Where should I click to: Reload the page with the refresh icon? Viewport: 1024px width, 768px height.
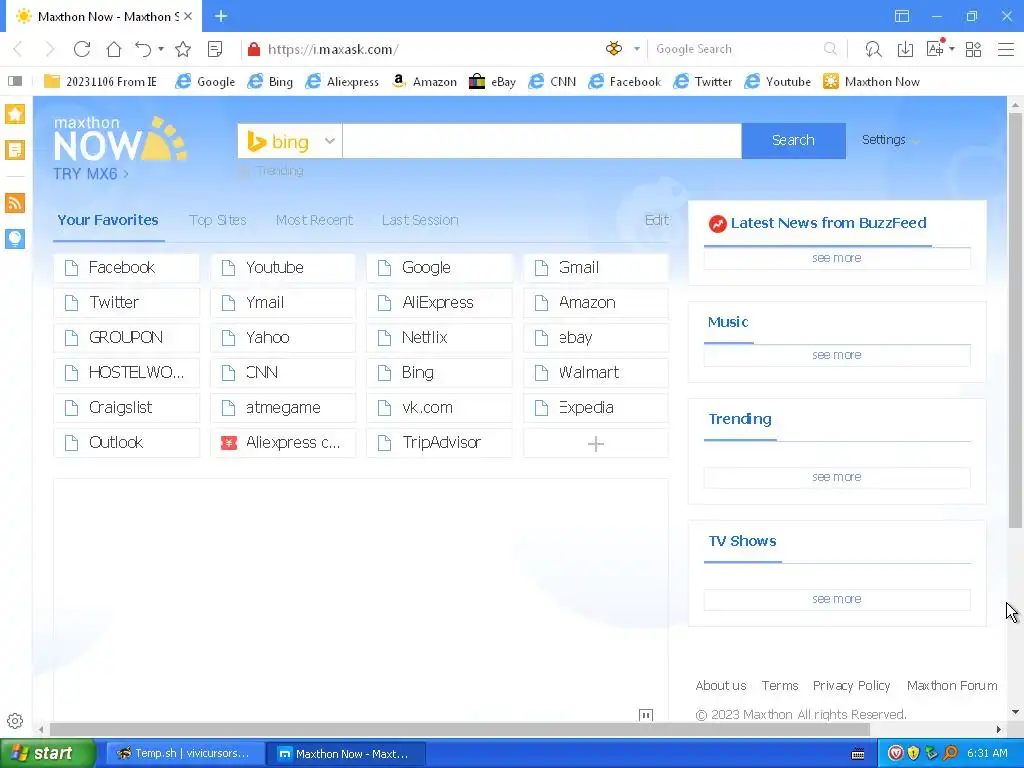point(82,49)
